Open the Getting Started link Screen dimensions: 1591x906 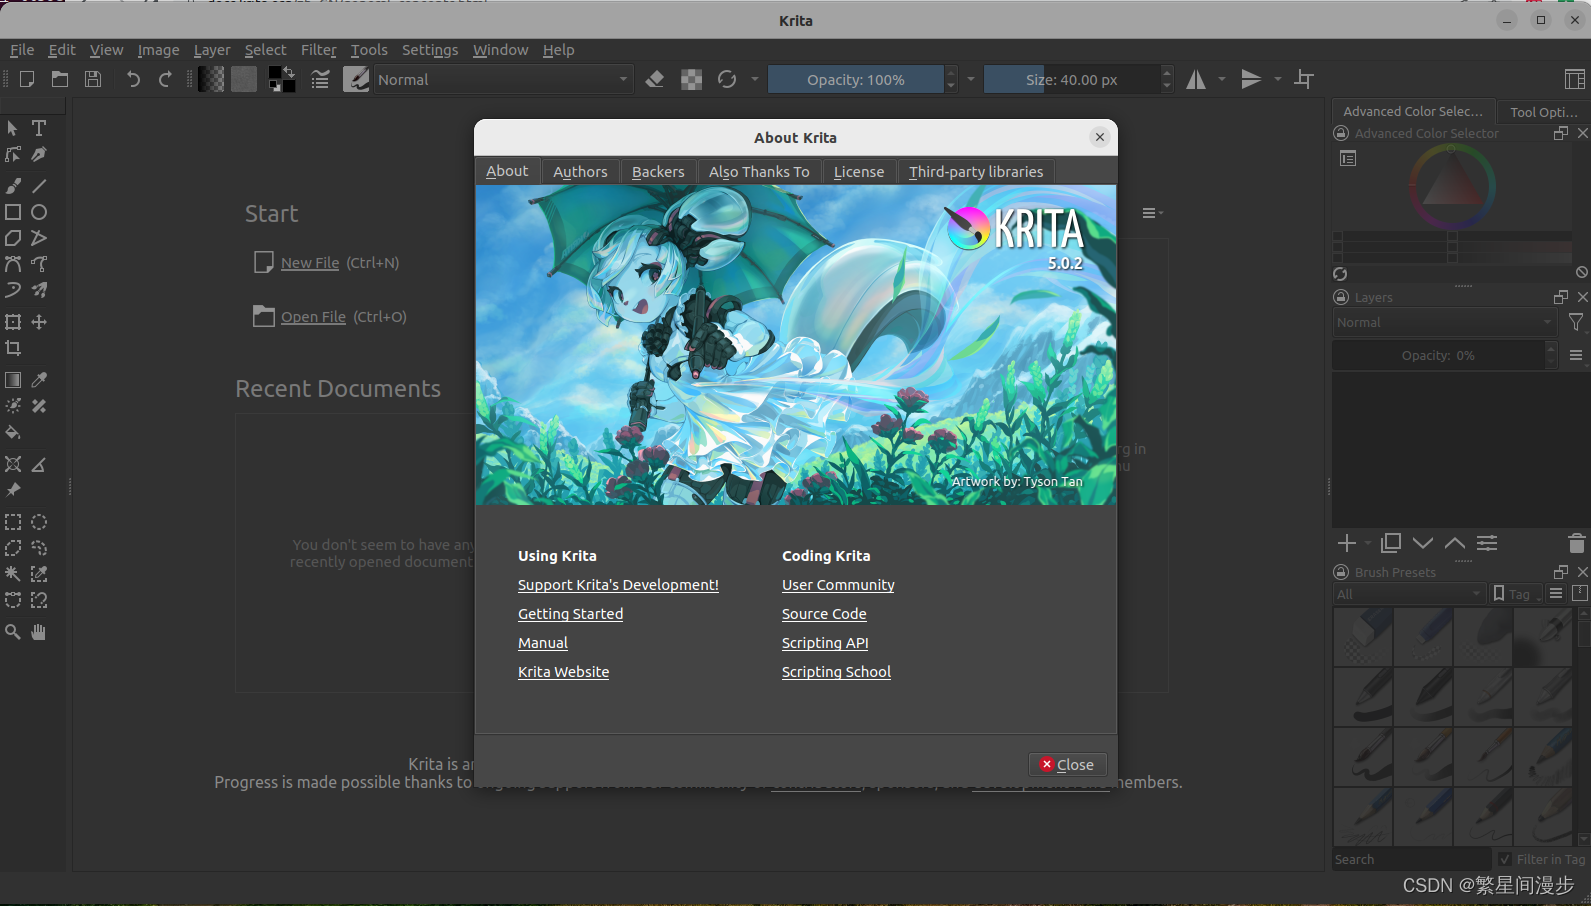570,614
